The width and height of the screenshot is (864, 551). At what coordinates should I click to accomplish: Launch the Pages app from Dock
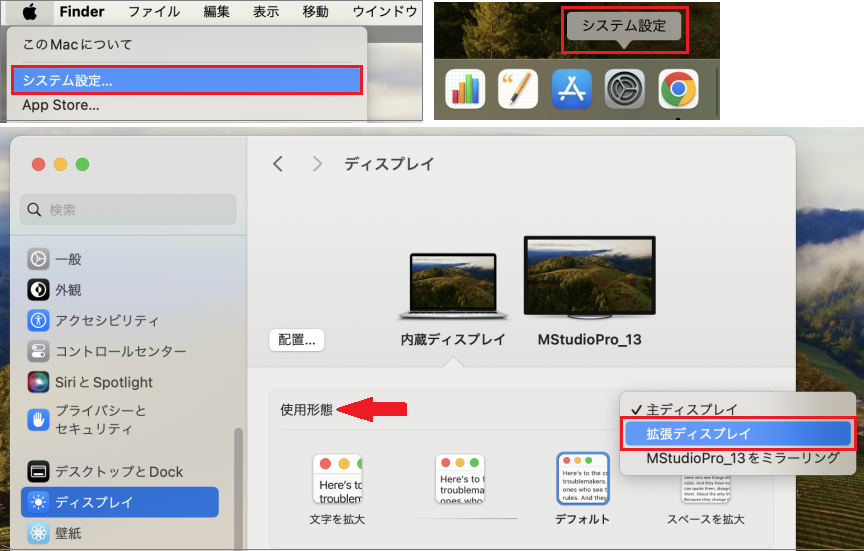(518, 89)
